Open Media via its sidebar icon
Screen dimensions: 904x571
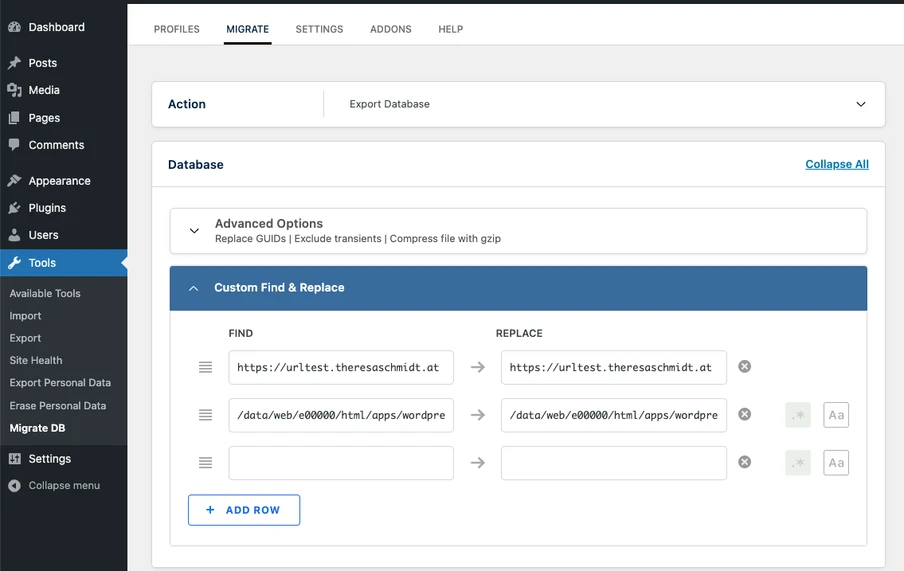tap(14, 90)
